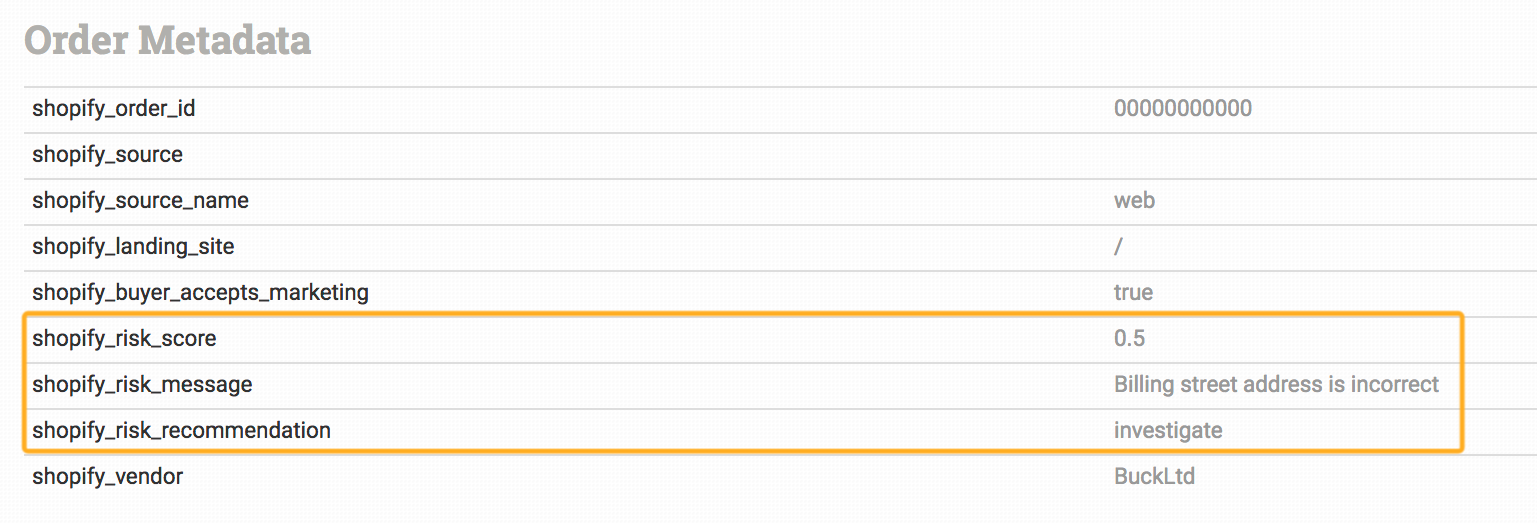Select the landing site slash value
Screen dimensions: 1537x523
coord(1118,246)
